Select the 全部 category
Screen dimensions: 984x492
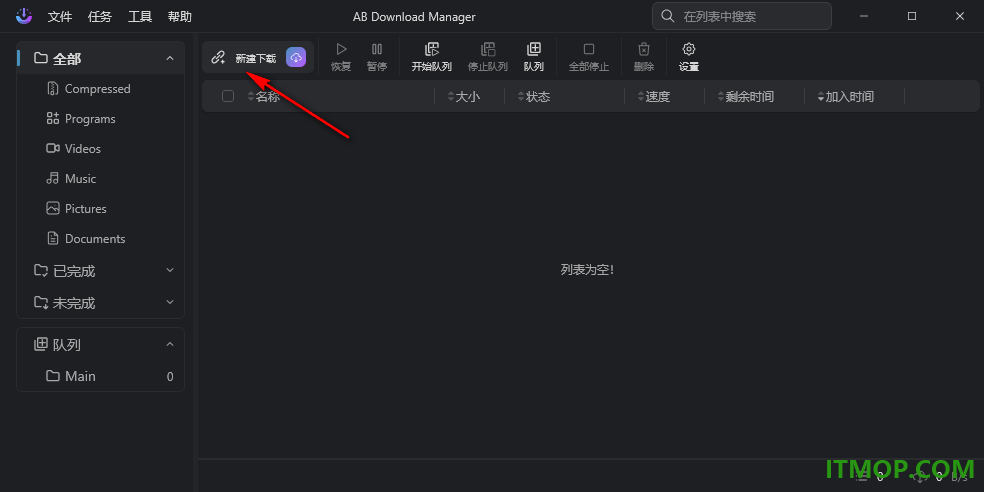(100, 58)
